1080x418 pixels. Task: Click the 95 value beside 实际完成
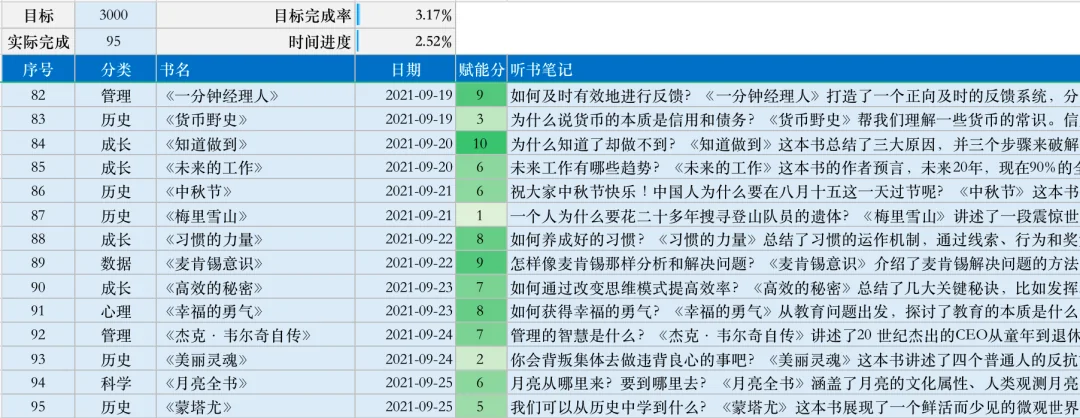pos(115,41)
